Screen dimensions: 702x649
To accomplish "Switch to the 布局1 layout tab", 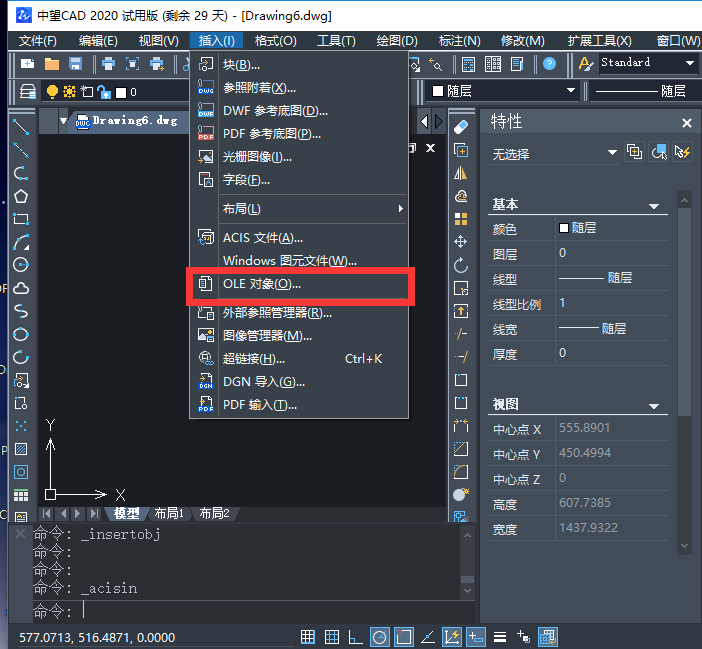I will click(168, 513).
